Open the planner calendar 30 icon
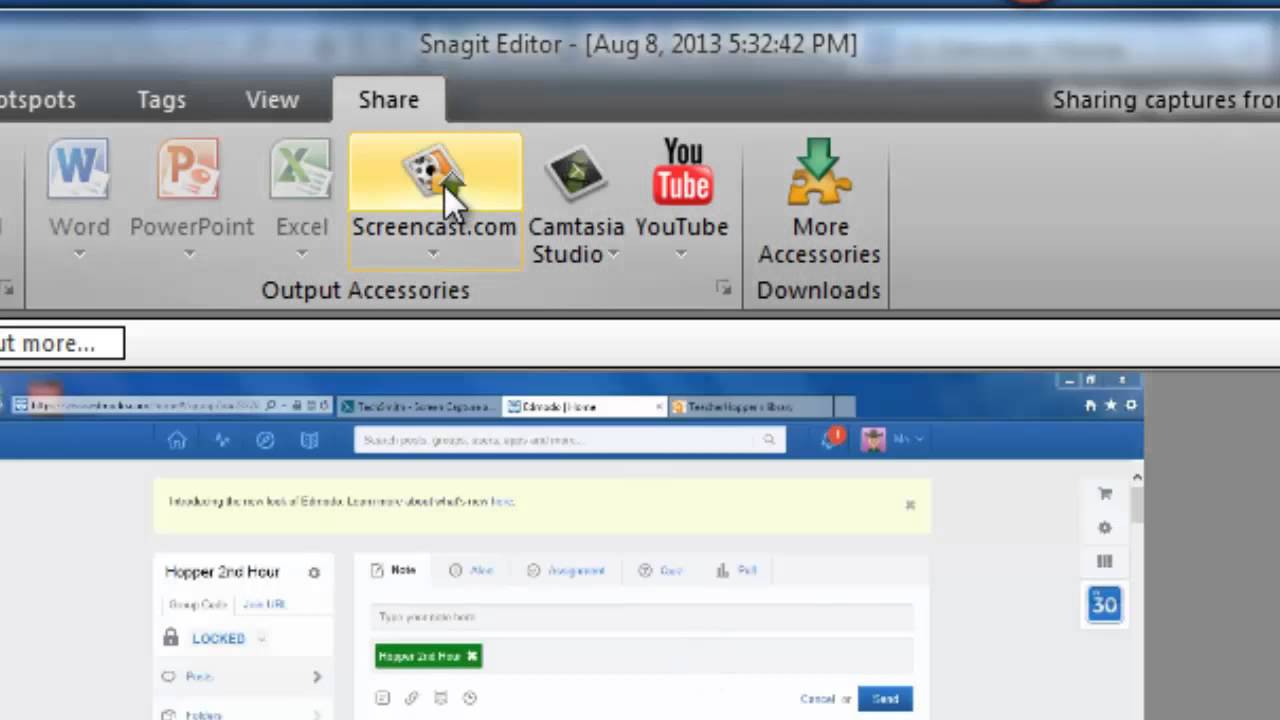This screenshot has height=720, width=1280. [1105, 604]
